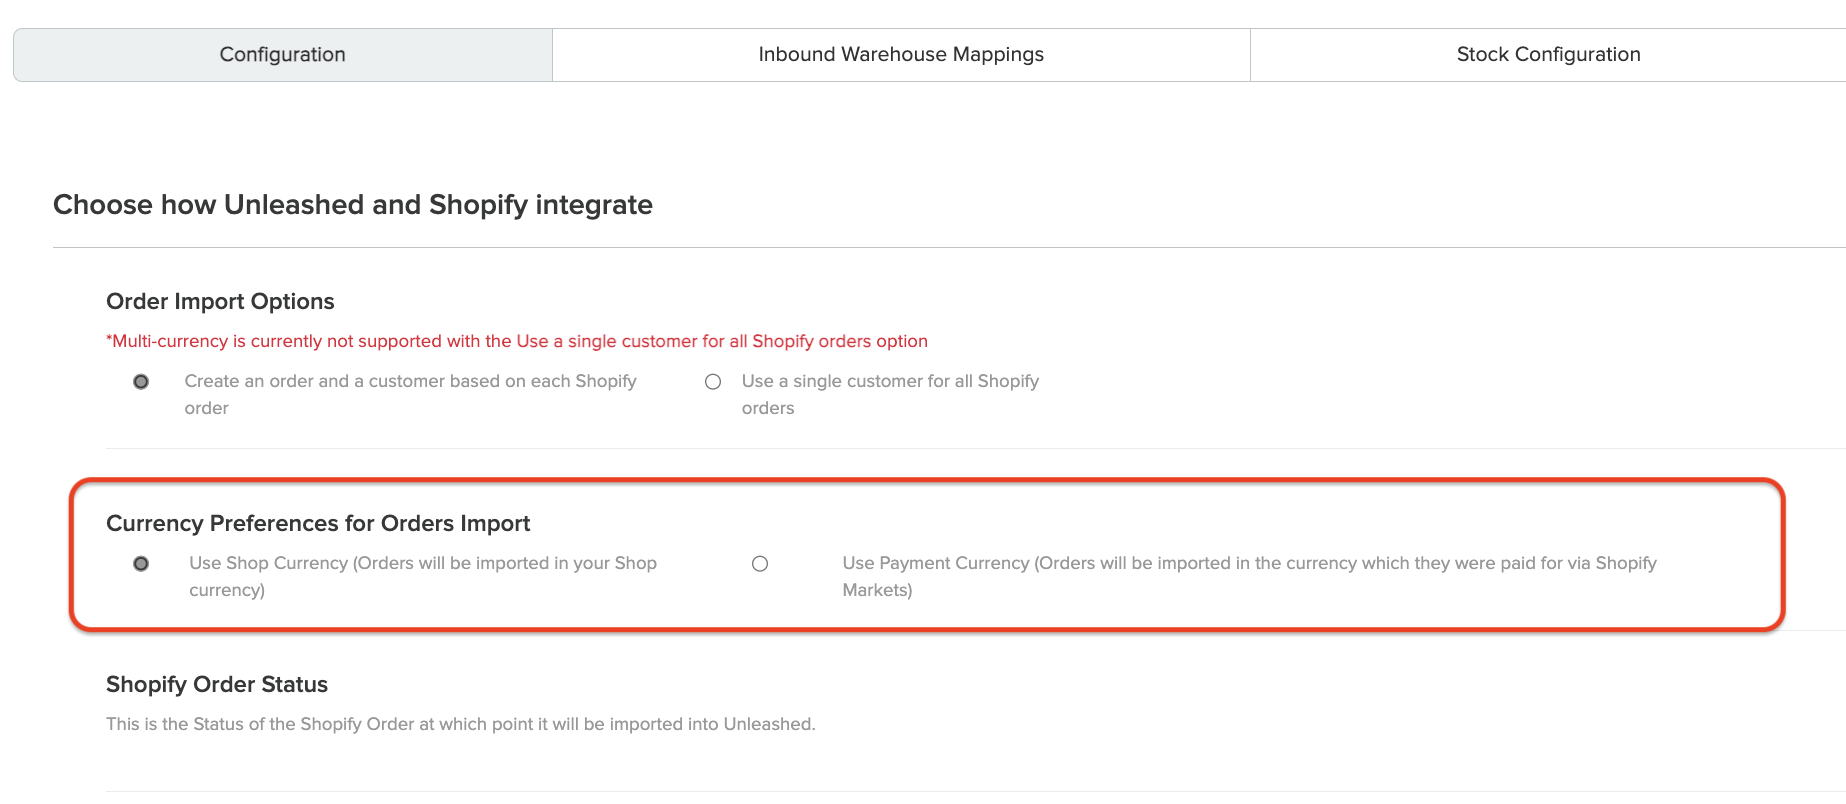Select the Use Payment Currency option
This screenshot has width=1846, height=804.
[760, 564]
